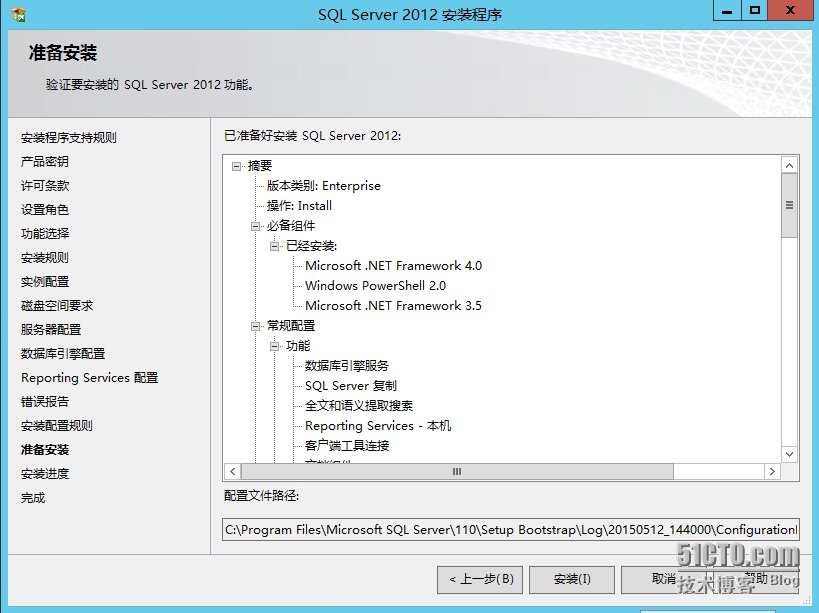Click the horizontal scrollbar thumb
The height and width of the screenshot is (613, 819).
coord(457,471)
